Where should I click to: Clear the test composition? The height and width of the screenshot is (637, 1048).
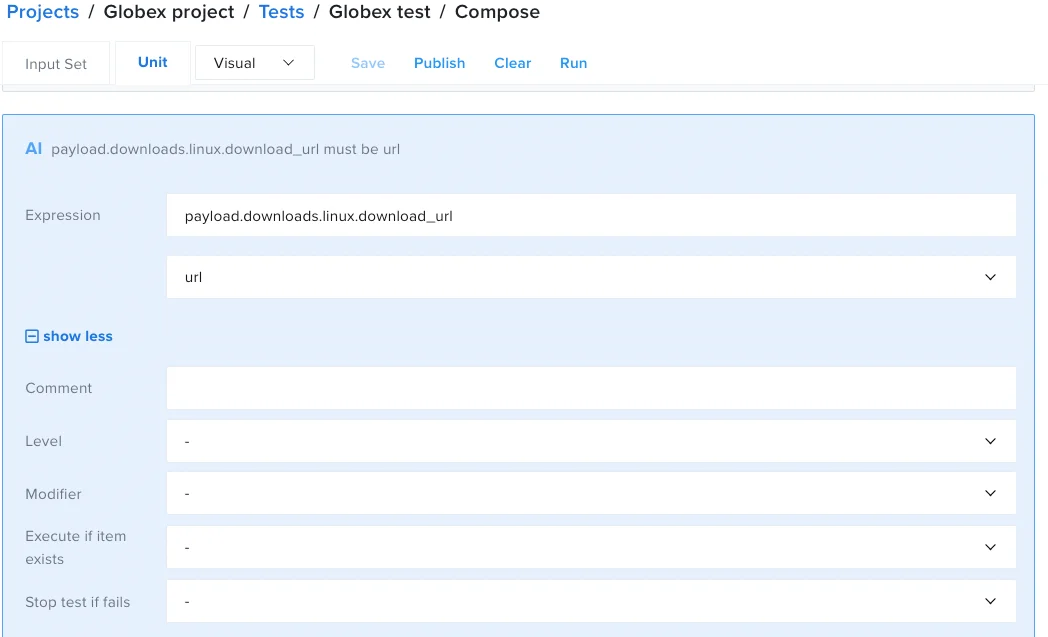513,63
